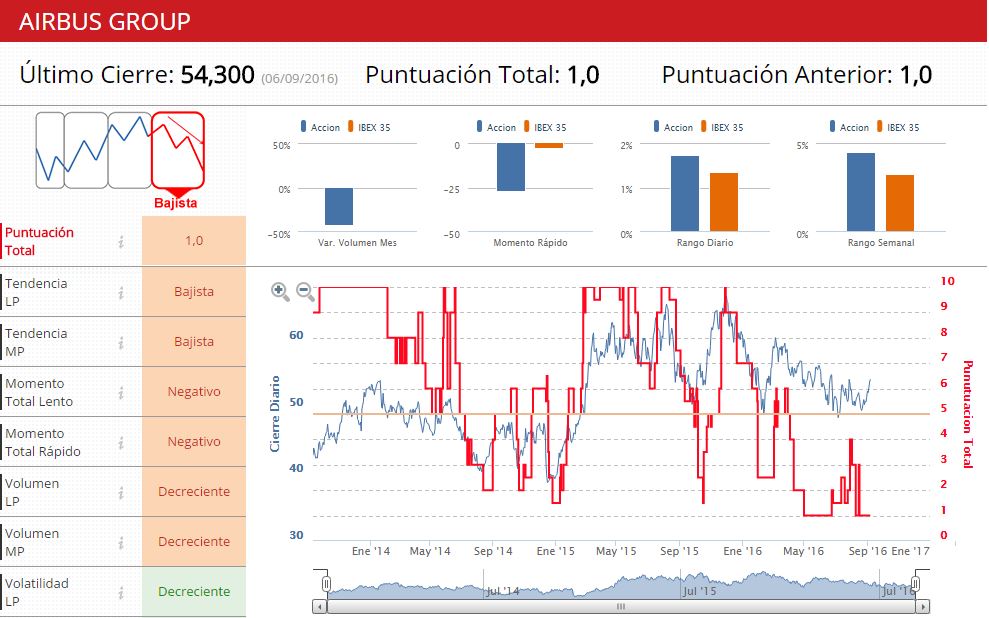Image resolution: width=989 pixels, height=618 pixels.
Task: Toggle IBEX 35 legend in Momento Rápido chart
Action: tap(546, 127)
